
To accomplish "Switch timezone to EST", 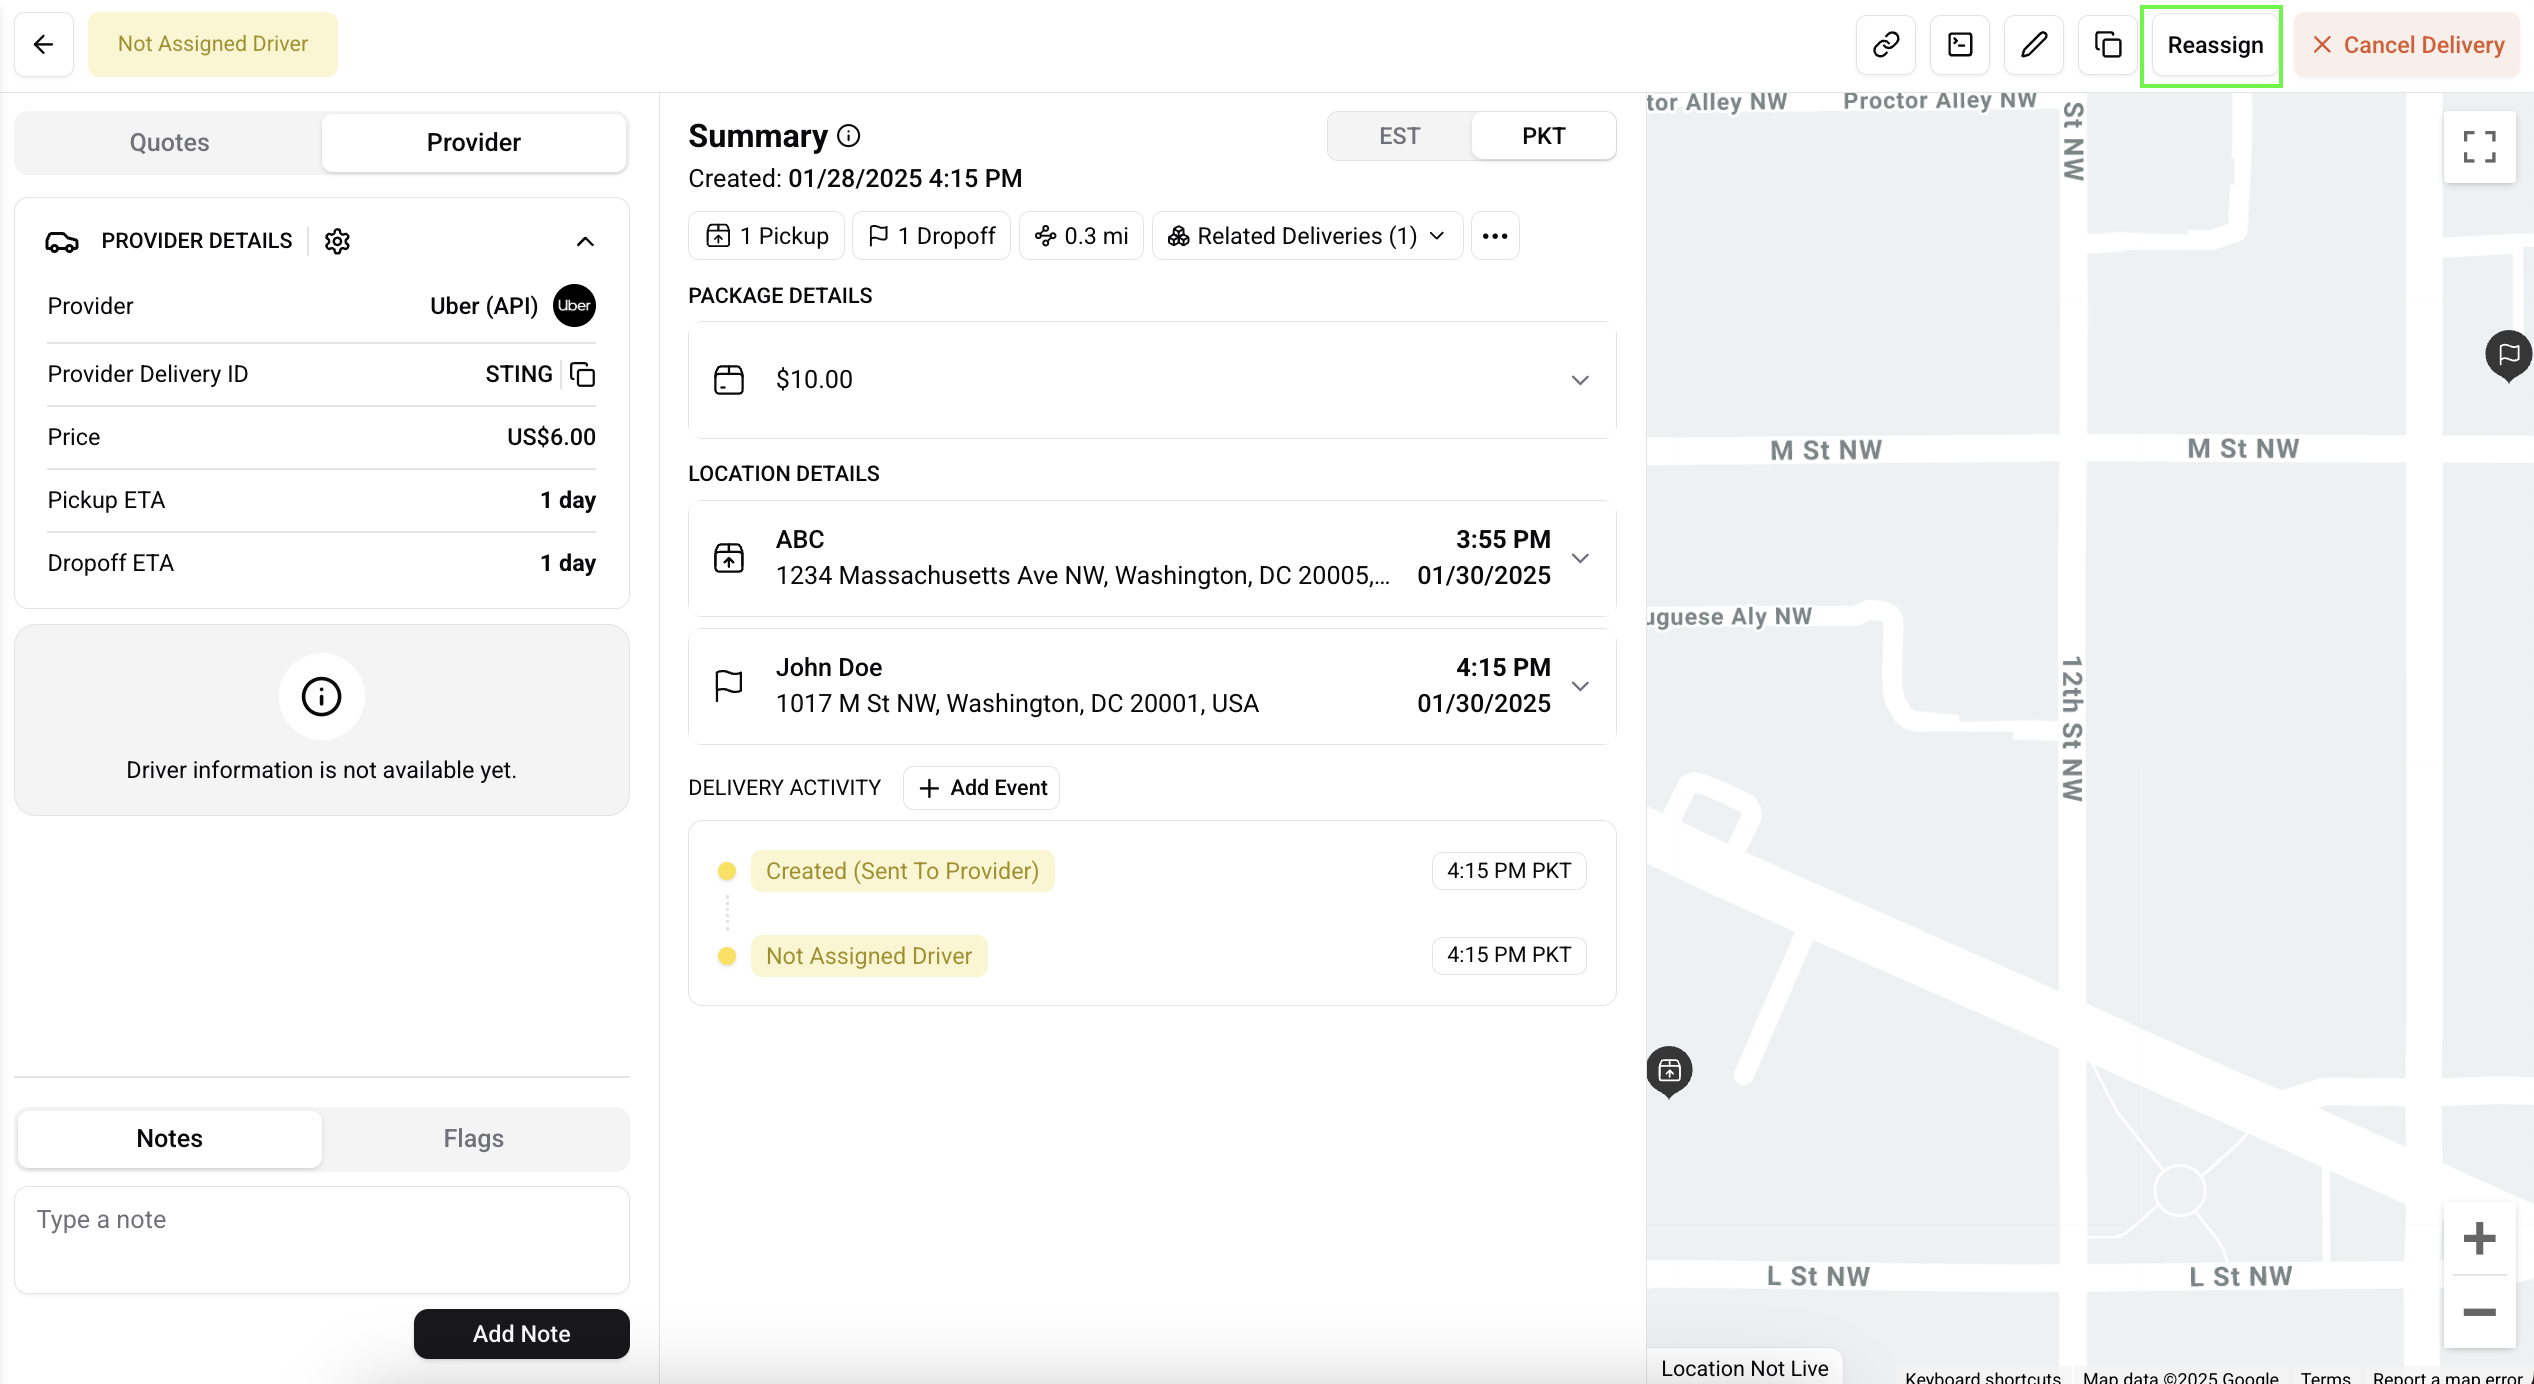I will click(x=1398, y=136).
